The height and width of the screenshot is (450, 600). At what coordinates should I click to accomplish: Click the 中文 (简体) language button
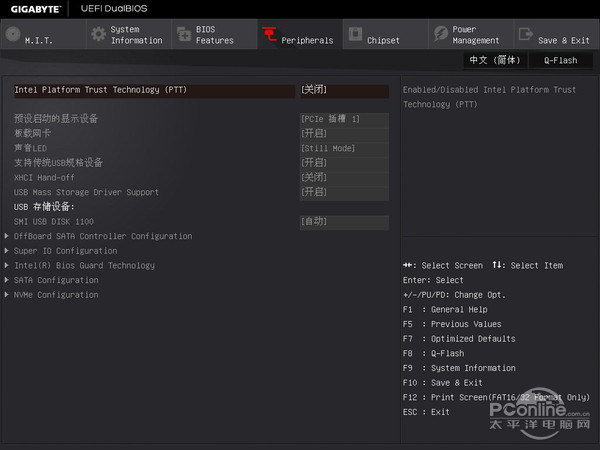click(495, 60)
